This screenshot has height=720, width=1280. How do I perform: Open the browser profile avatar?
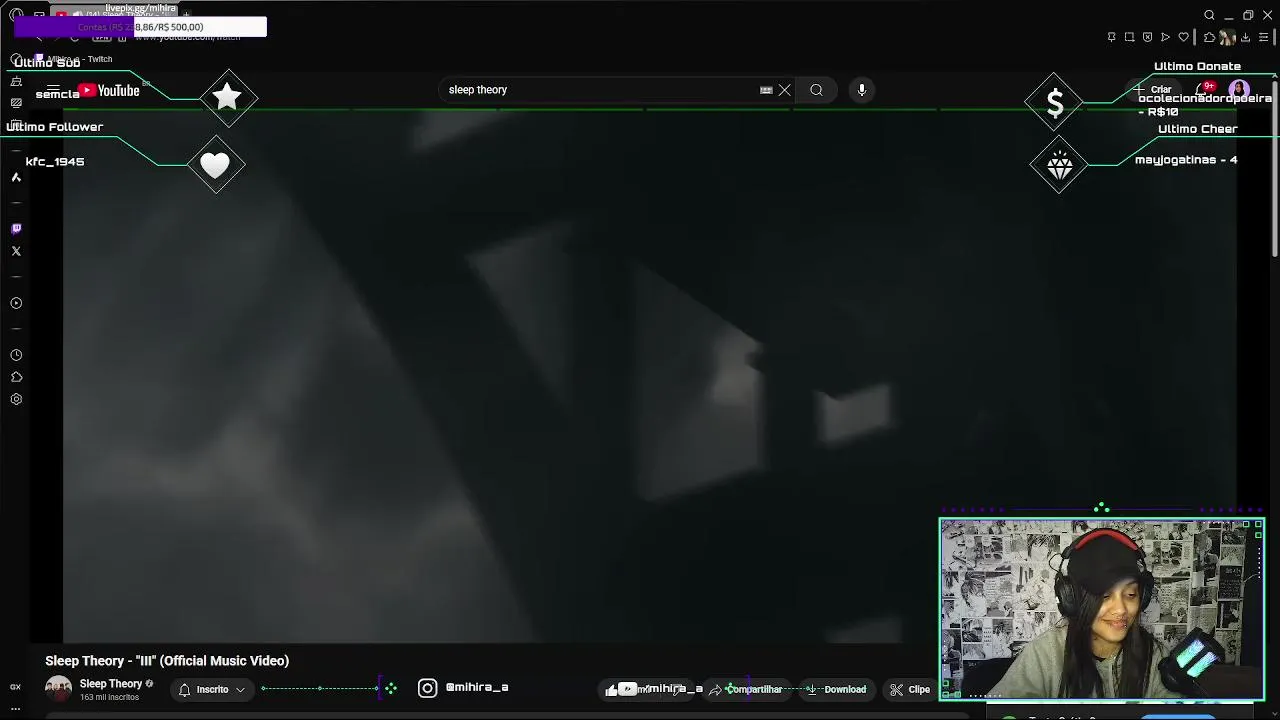(x=1227, y=37)
